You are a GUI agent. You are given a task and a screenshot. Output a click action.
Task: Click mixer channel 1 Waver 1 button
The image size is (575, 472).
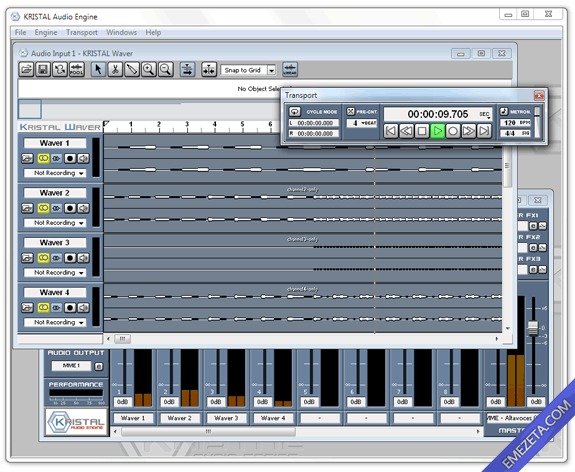point(133,418)
